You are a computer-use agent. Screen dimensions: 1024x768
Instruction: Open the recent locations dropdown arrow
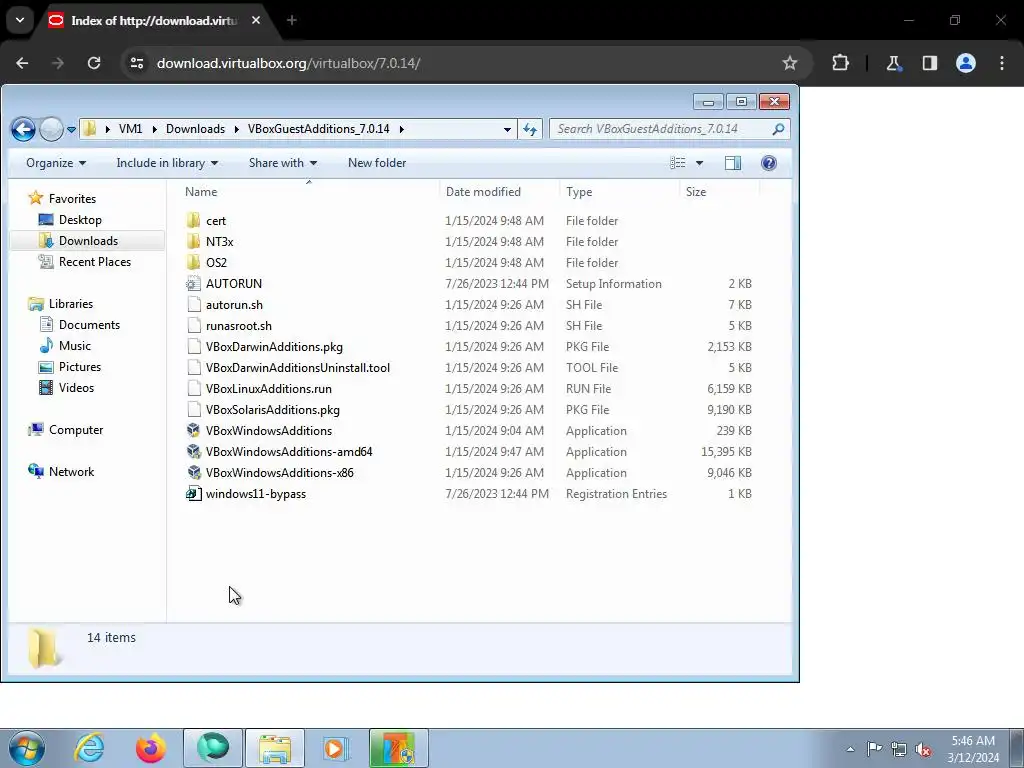[71, 129]
